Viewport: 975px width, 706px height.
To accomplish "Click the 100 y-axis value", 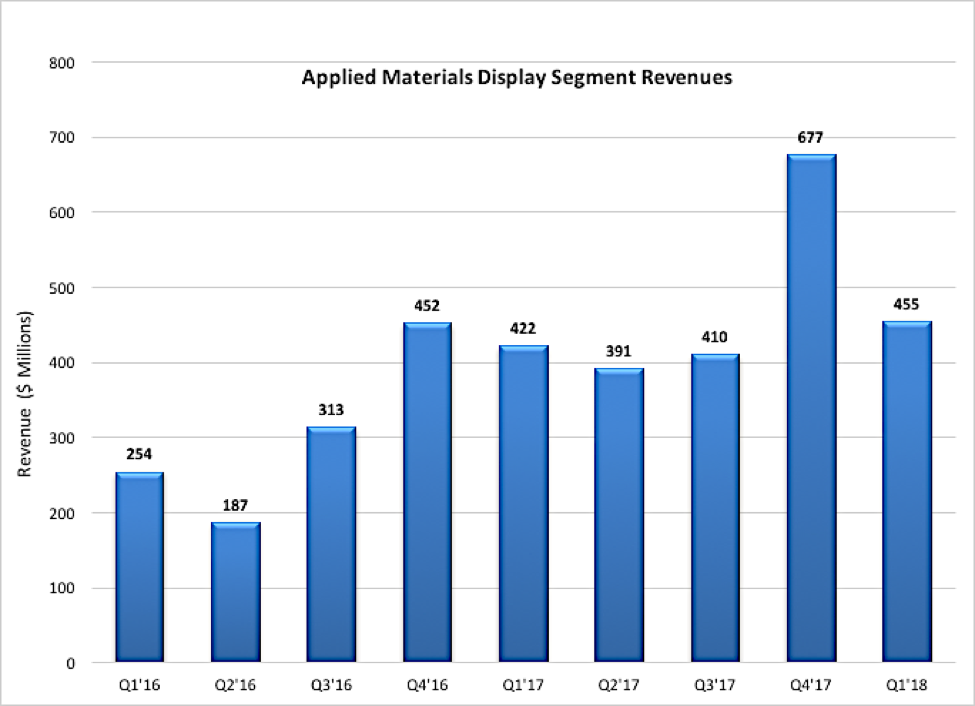I will tap(62, 588).
